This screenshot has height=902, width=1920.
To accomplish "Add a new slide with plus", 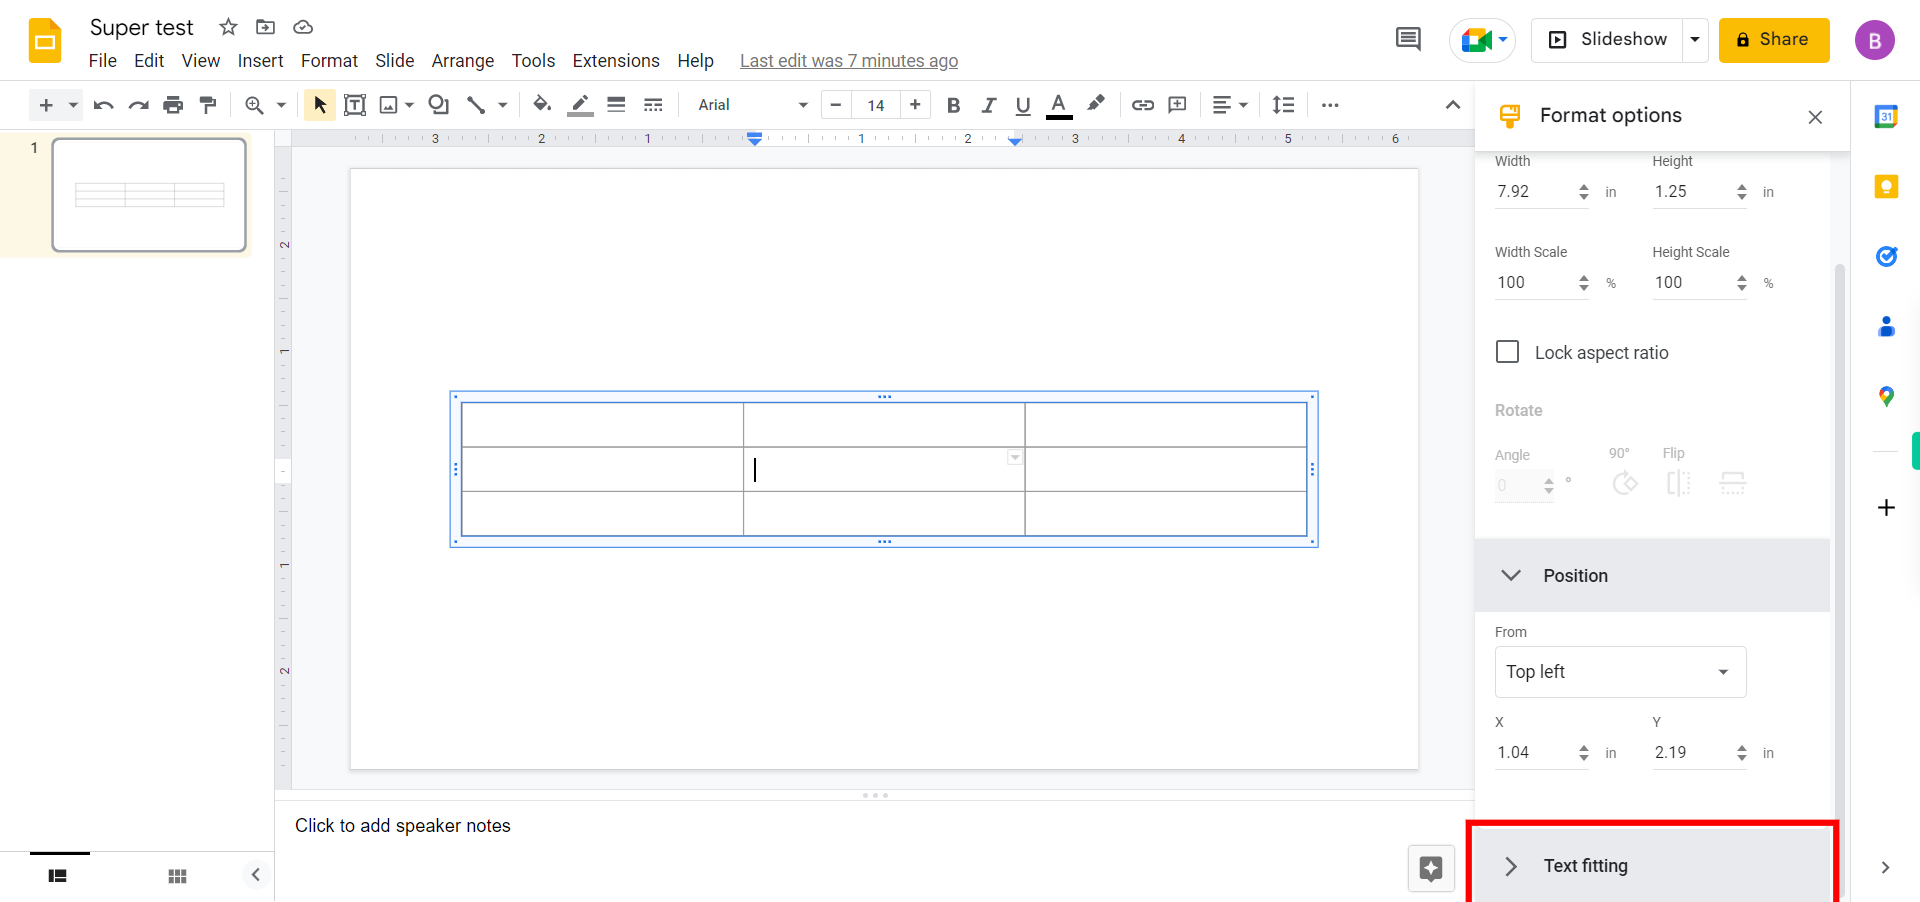I will pos(46,105).
